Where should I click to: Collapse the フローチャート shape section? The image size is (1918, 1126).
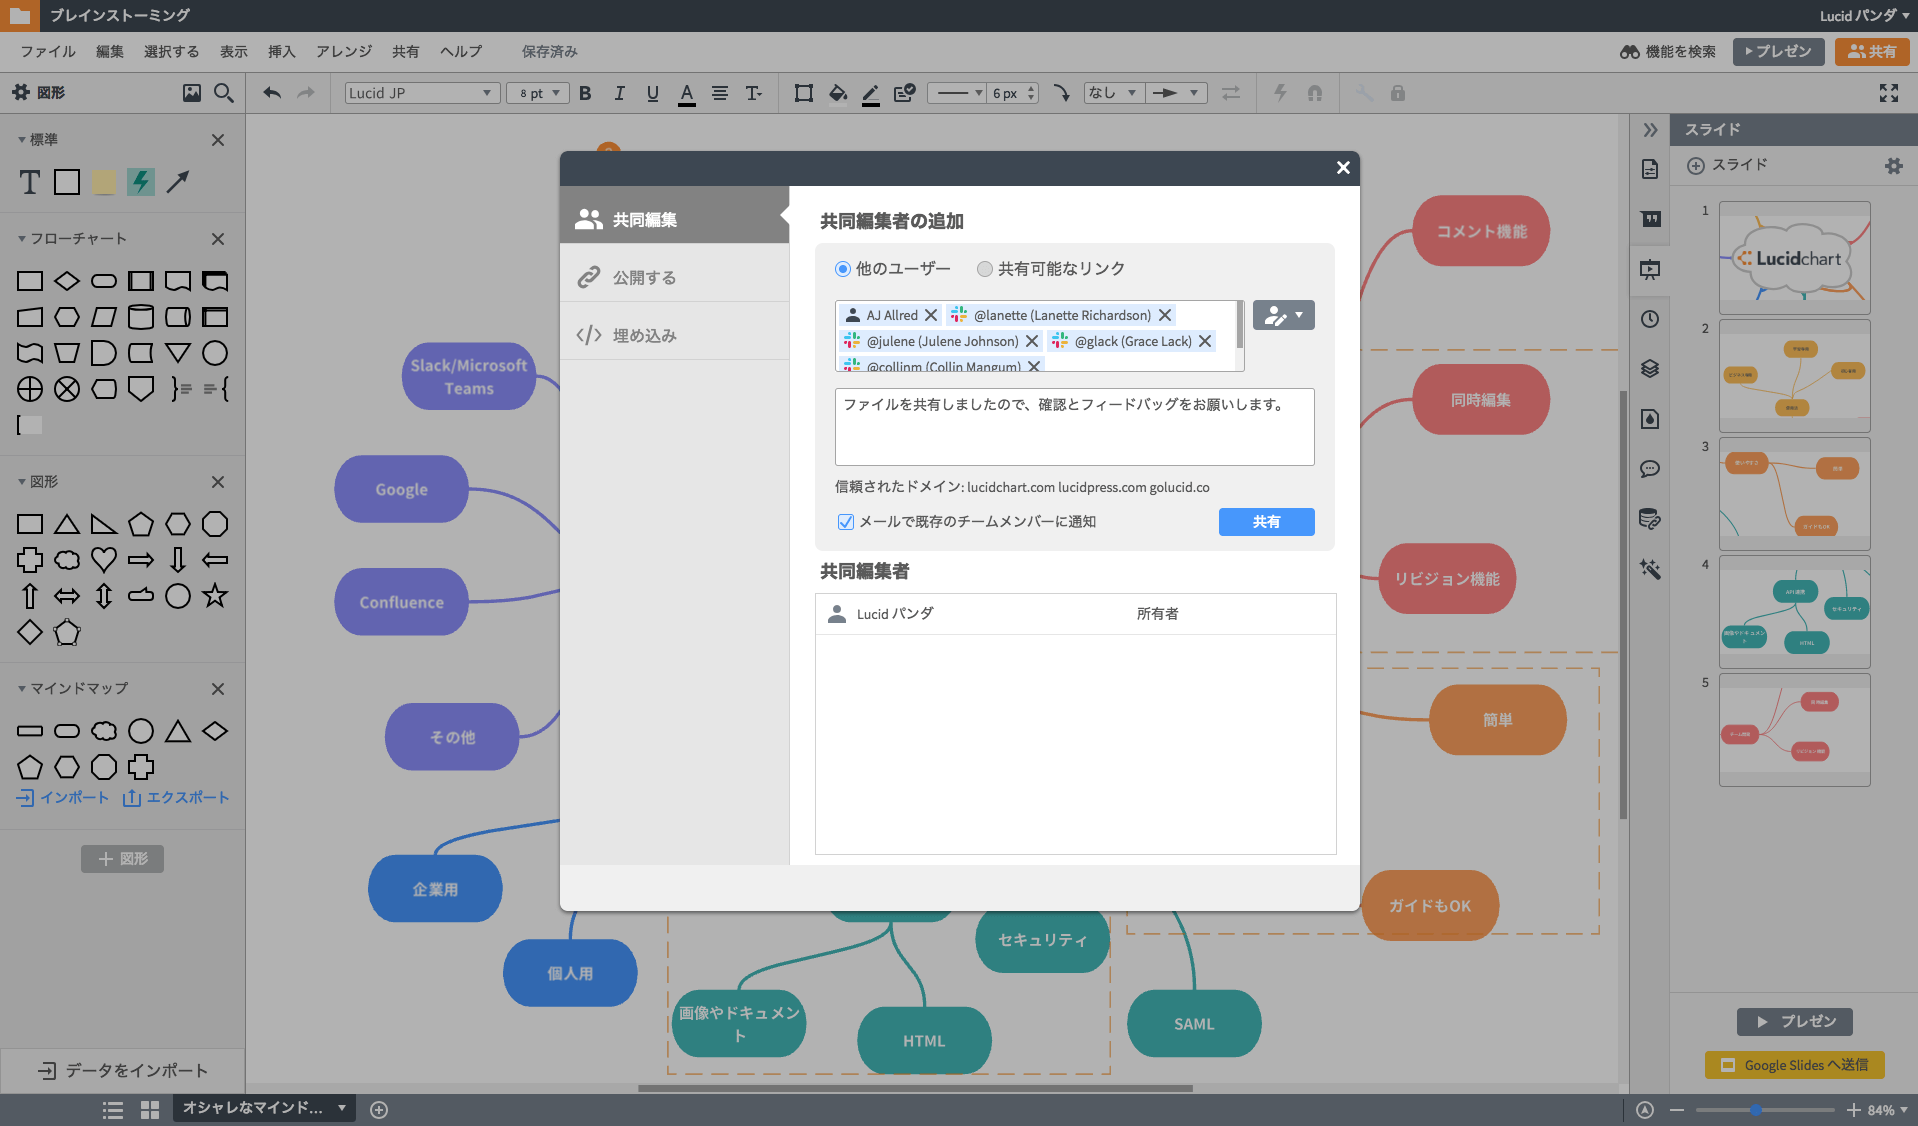pyautogui.click(x=22, y=239)
